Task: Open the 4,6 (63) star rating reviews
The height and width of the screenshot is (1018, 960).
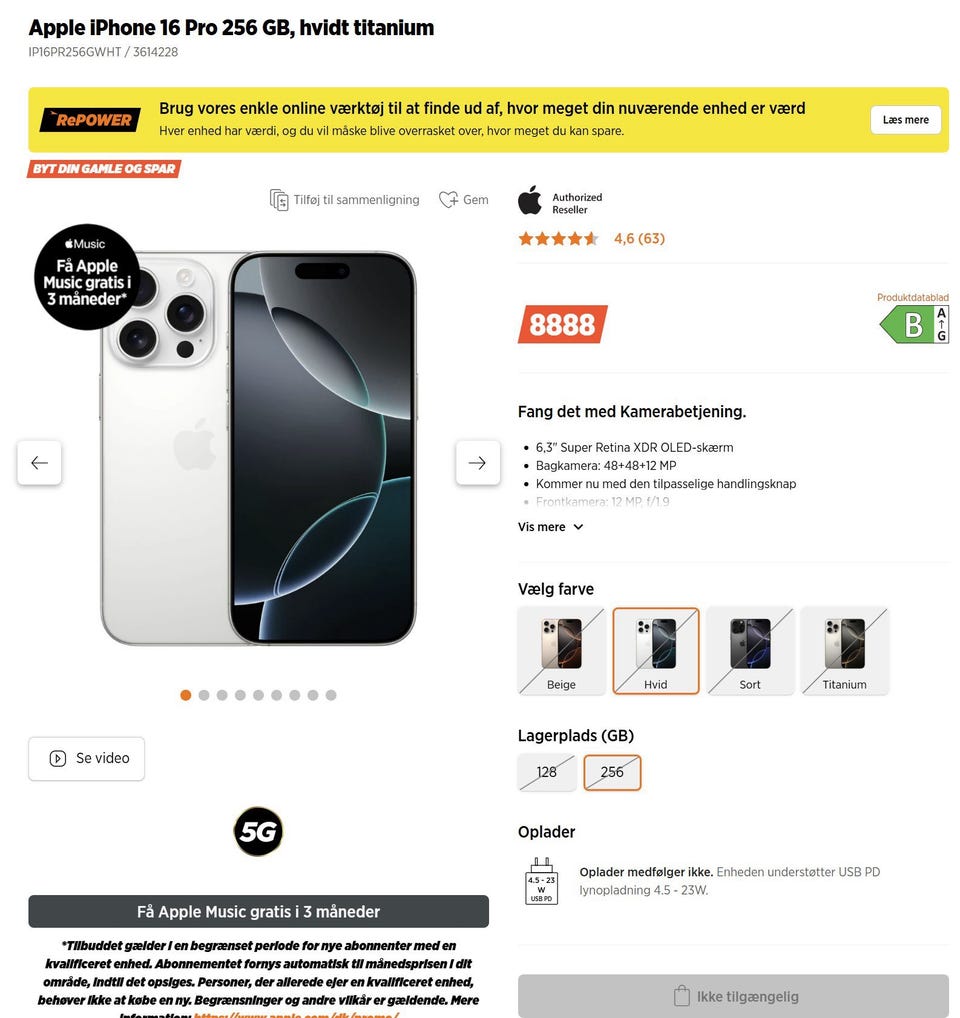Action: point(591,239)
